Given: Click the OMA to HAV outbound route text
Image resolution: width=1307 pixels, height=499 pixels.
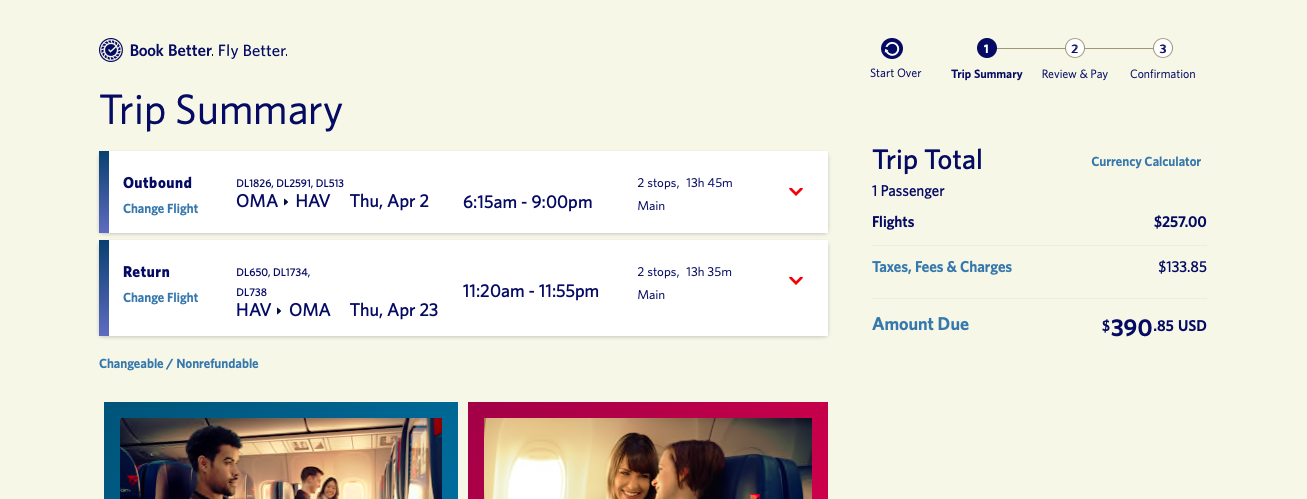Looking at the screenshot, I should pos(283,201).
